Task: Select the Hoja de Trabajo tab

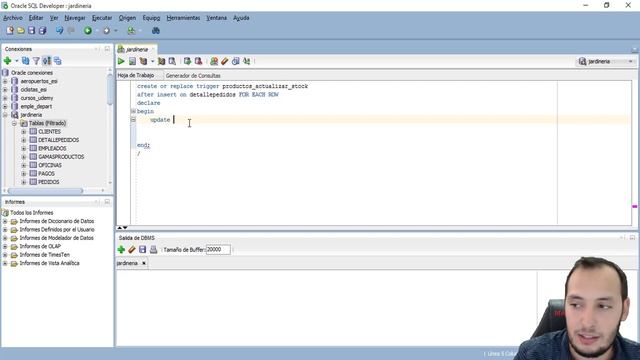Action: pyautogui.click(x=136, y=76)
